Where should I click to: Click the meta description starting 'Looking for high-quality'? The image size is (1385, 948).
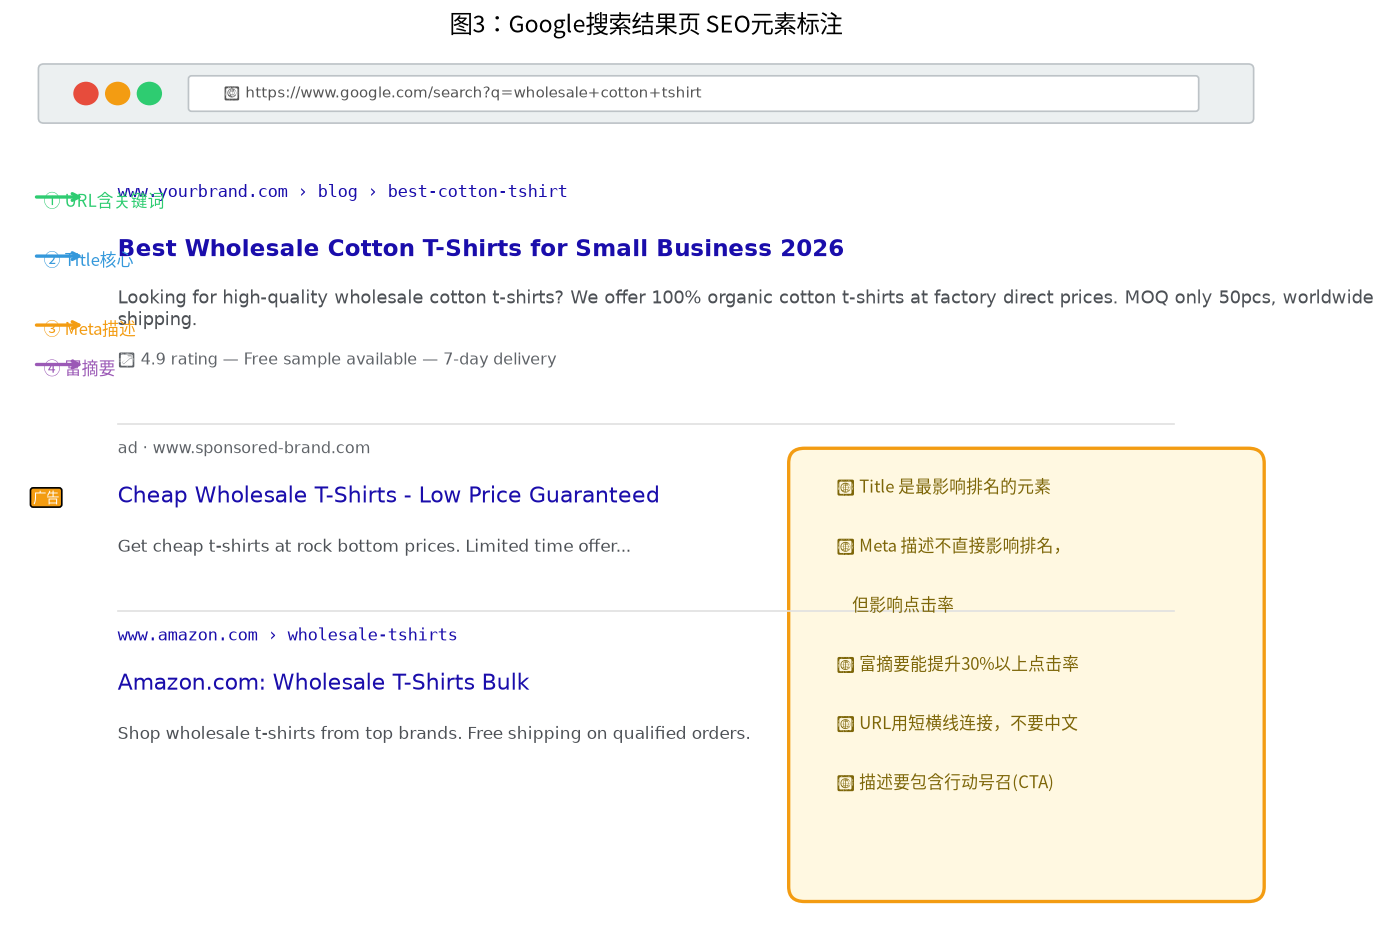745,308
